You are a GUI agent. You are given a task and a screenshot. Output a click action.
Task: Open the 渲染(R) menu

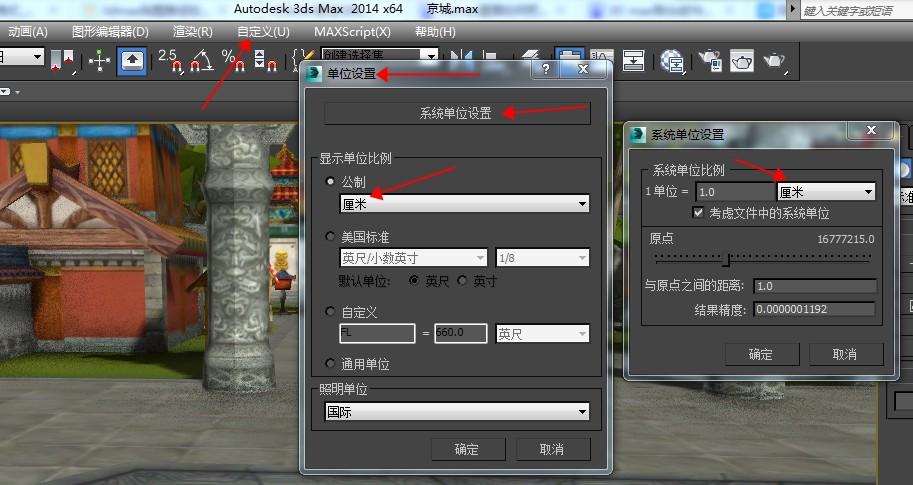point(193,32)
